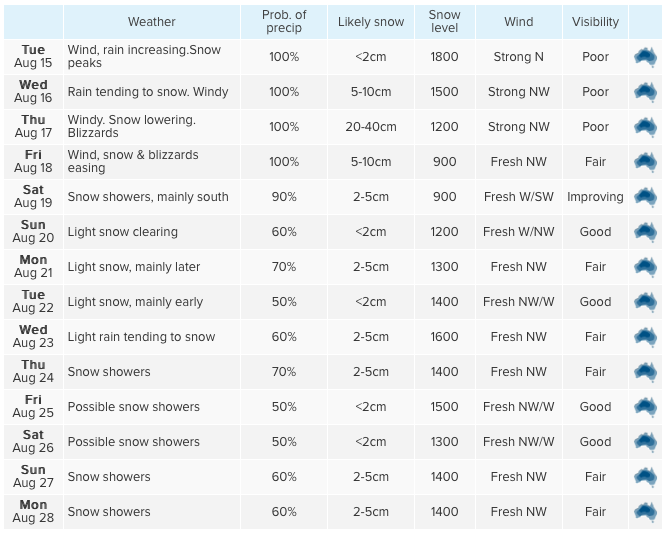Click the Snow level header
The width and height of the screenshot is (671, 535).
click(445, 22)
